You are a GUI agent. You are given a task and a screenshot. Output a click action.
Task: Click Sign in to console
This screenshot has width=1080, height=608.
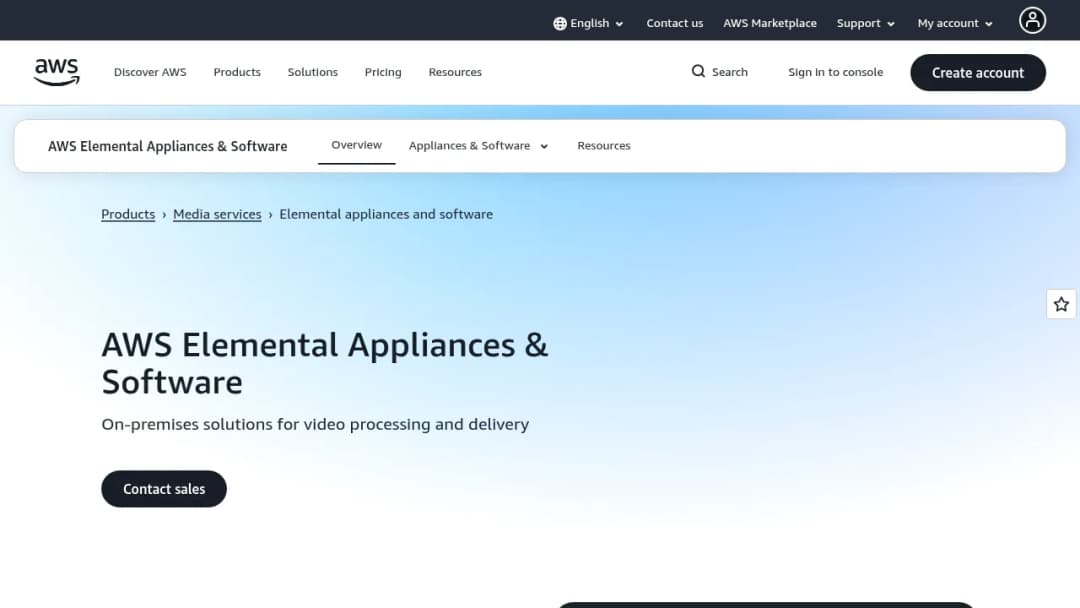[x=835, y=72]
